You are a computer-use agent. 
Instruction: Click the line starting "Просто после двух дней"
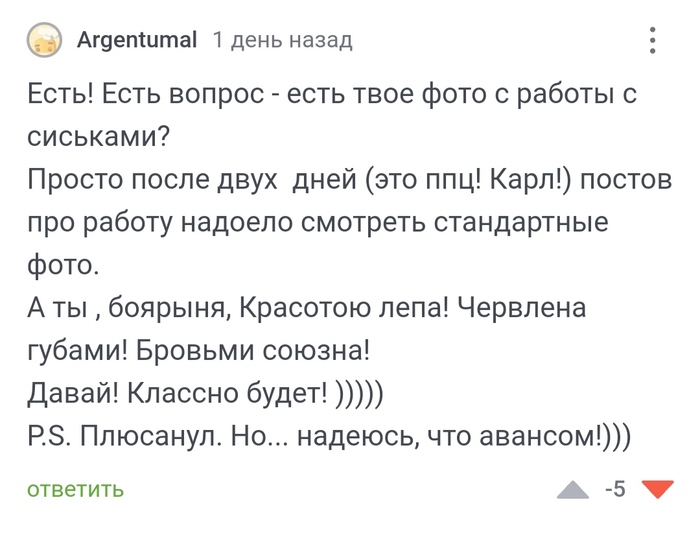click(341, 181)
